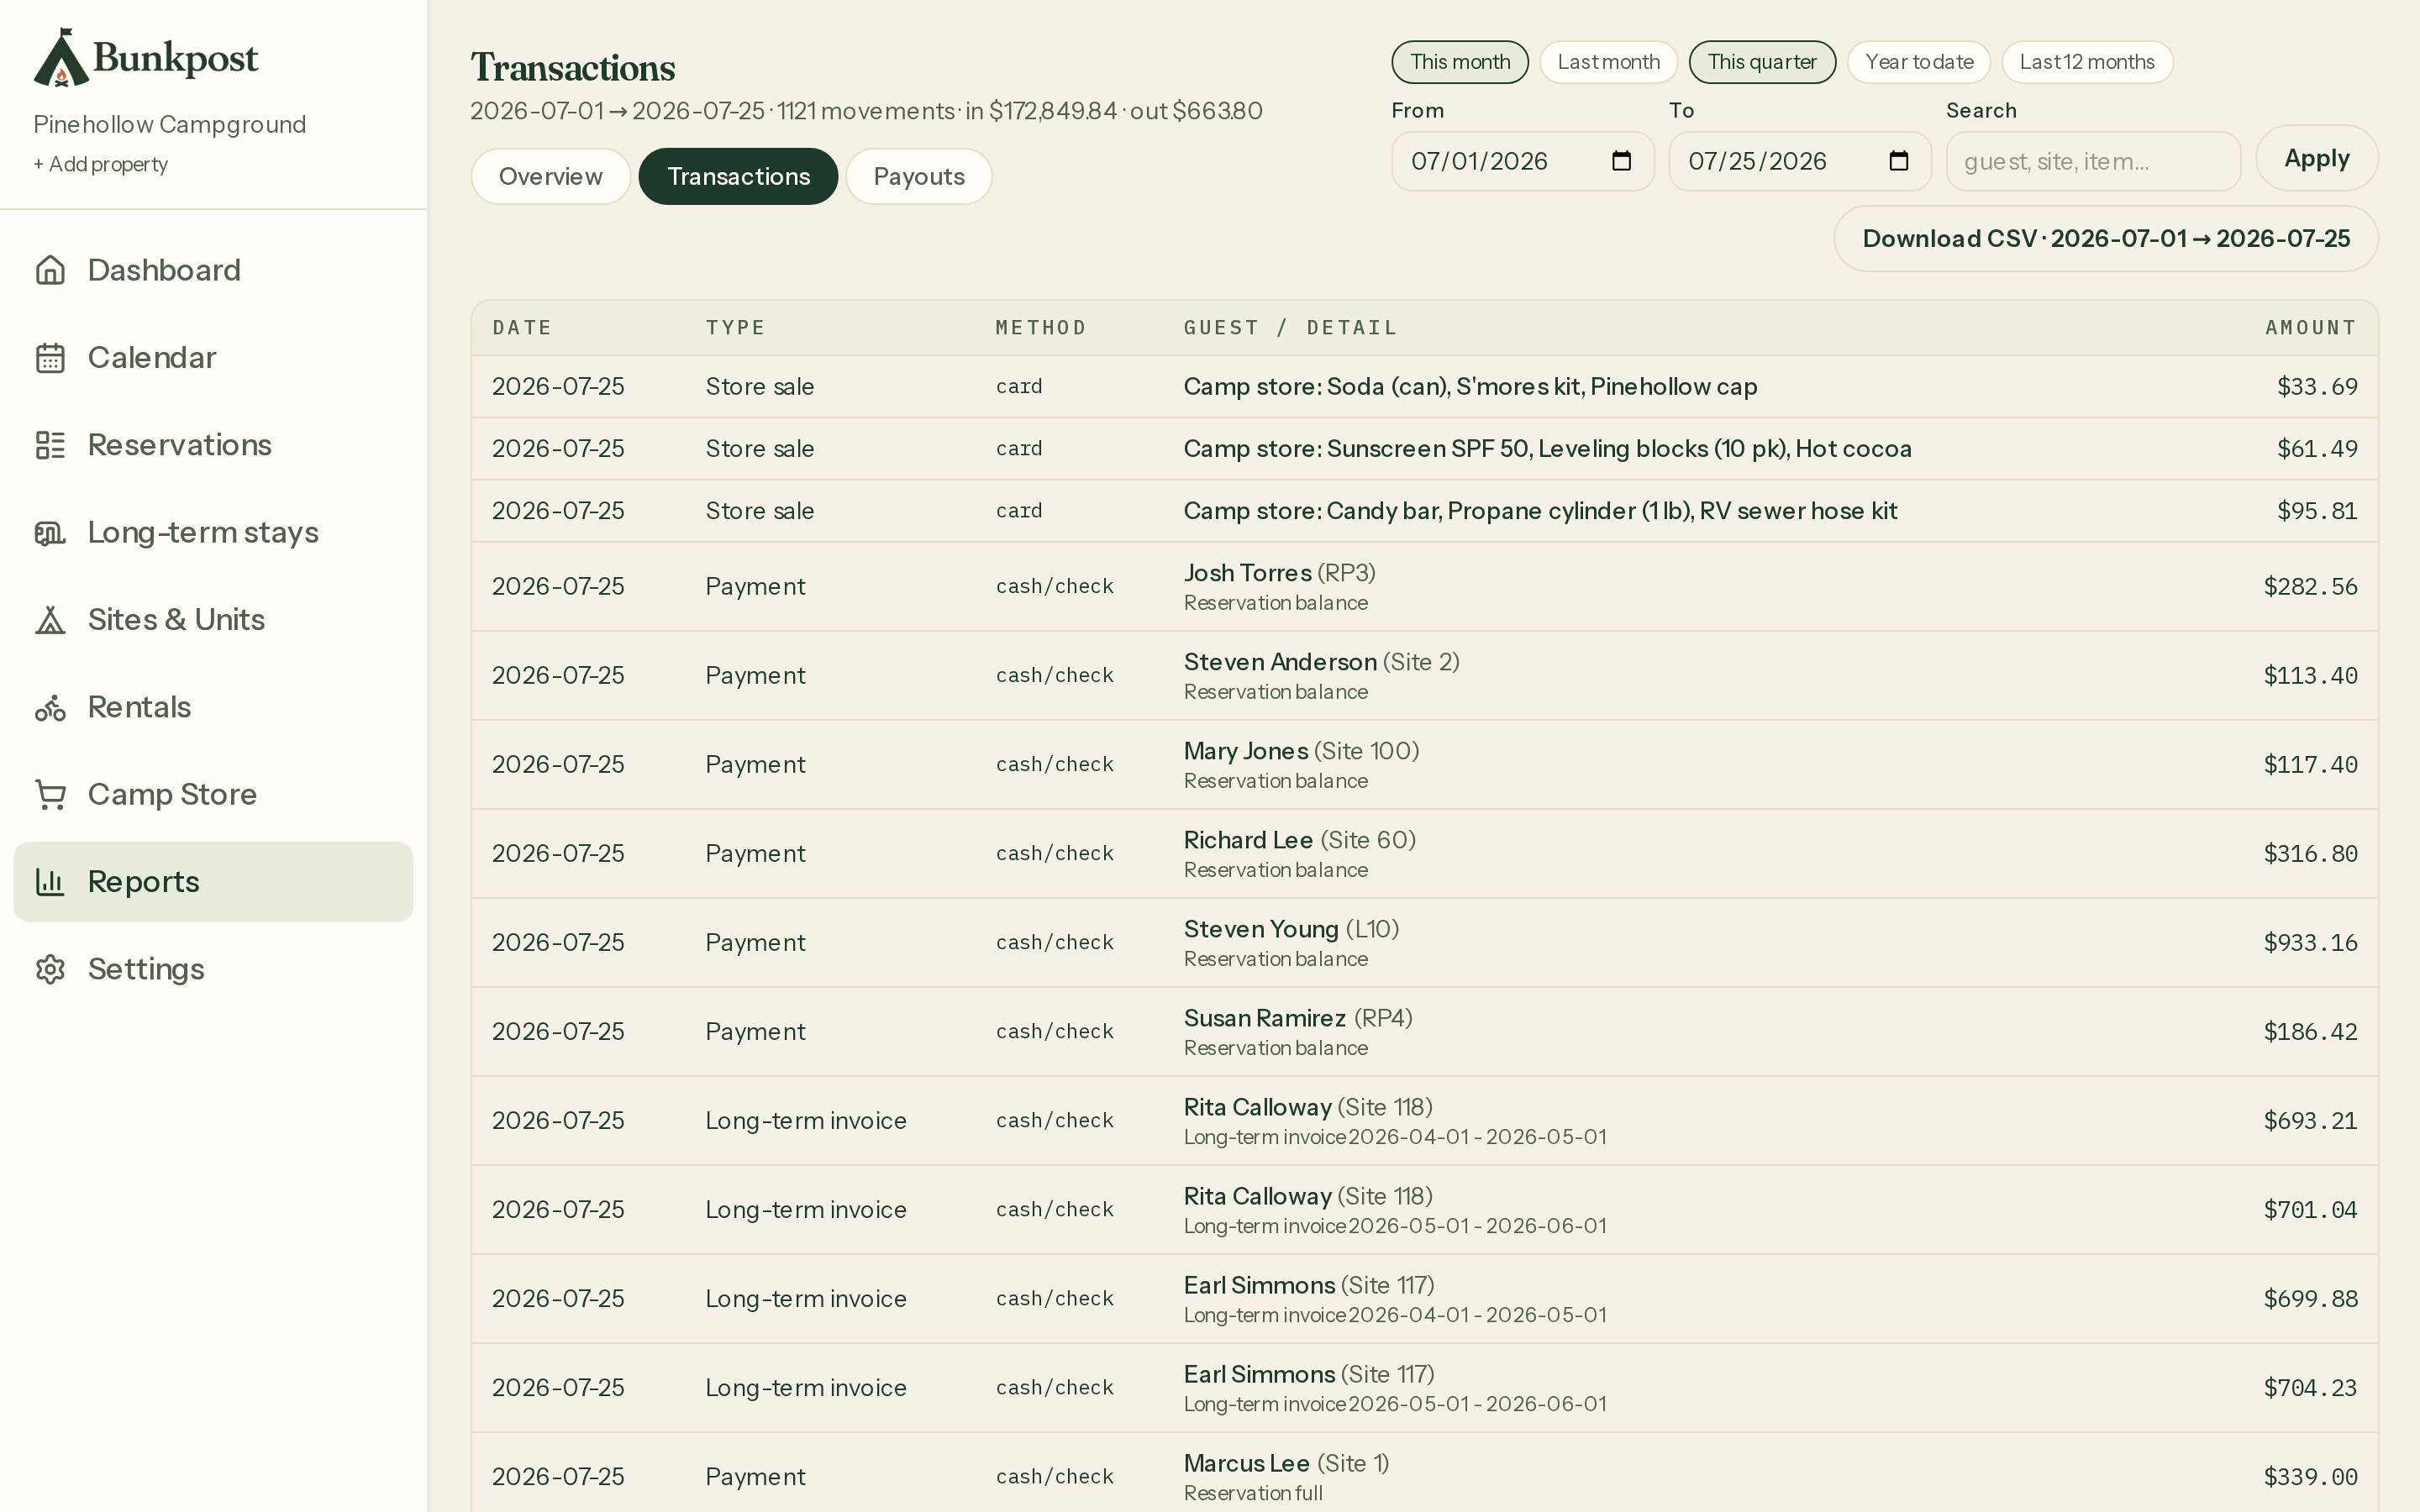Navigate to Long-term stays
2420x1512 pixels.
(x=213, y=532)
